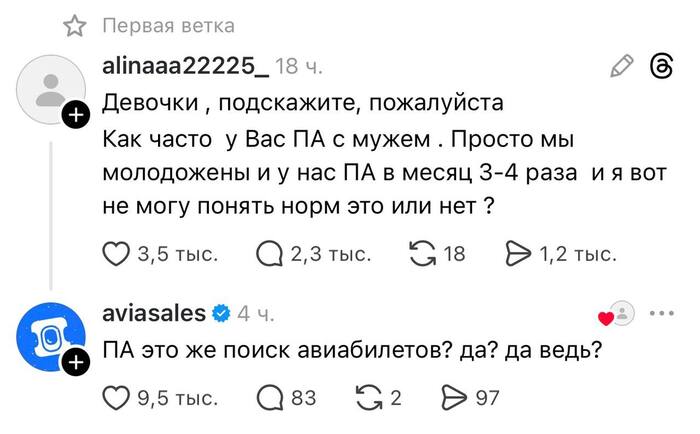This screenshot has height=434, width=700.
Task: Open three-dot menu on aviasales reply
Action: click(662, 313)
